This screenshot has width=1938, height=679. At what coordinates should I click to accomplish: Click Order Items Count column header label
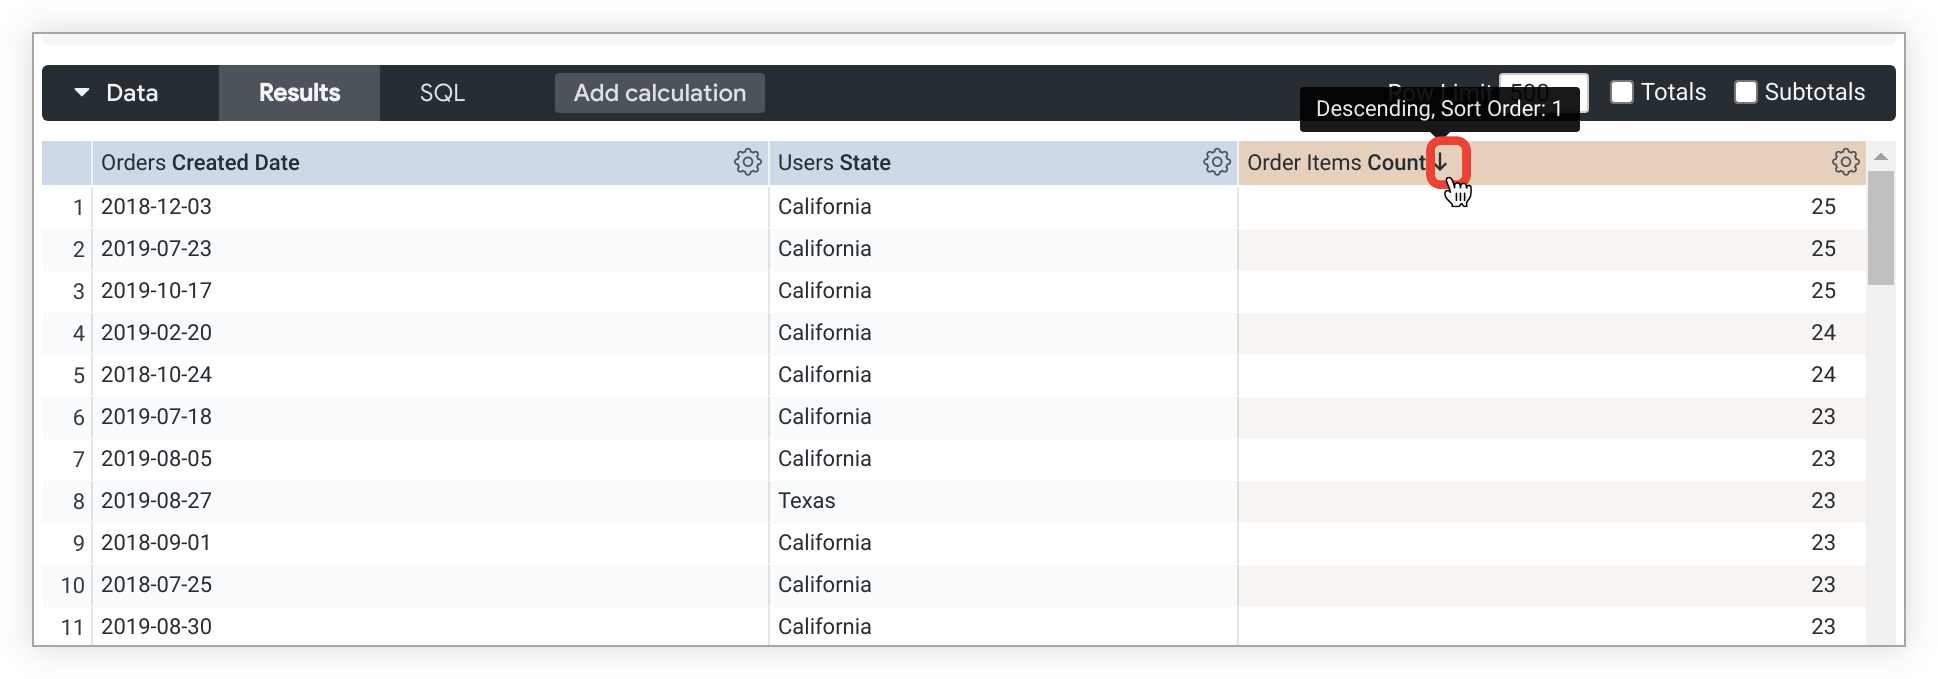tap(1335, 163)
